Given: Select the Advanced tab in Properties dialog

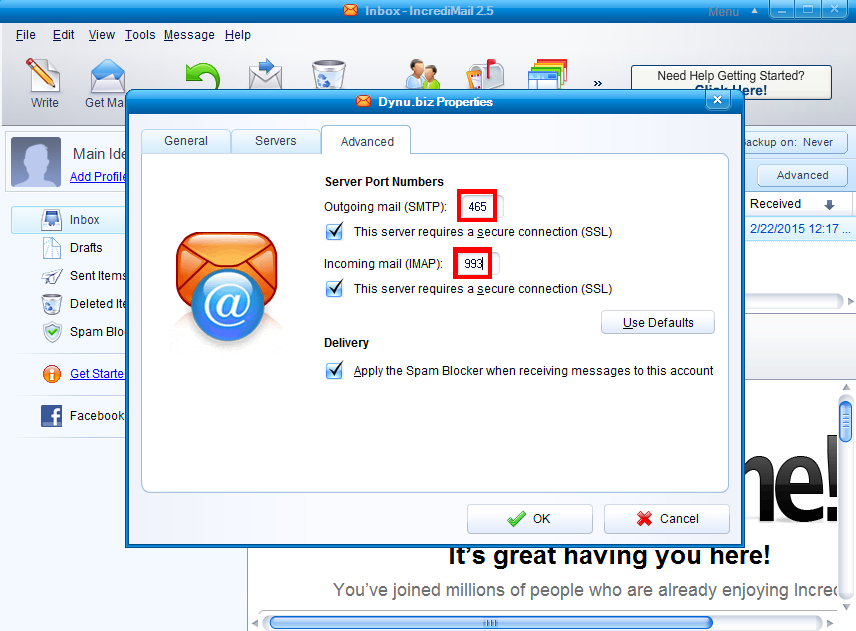Looking at the screenshot, I should pos(366,141).
